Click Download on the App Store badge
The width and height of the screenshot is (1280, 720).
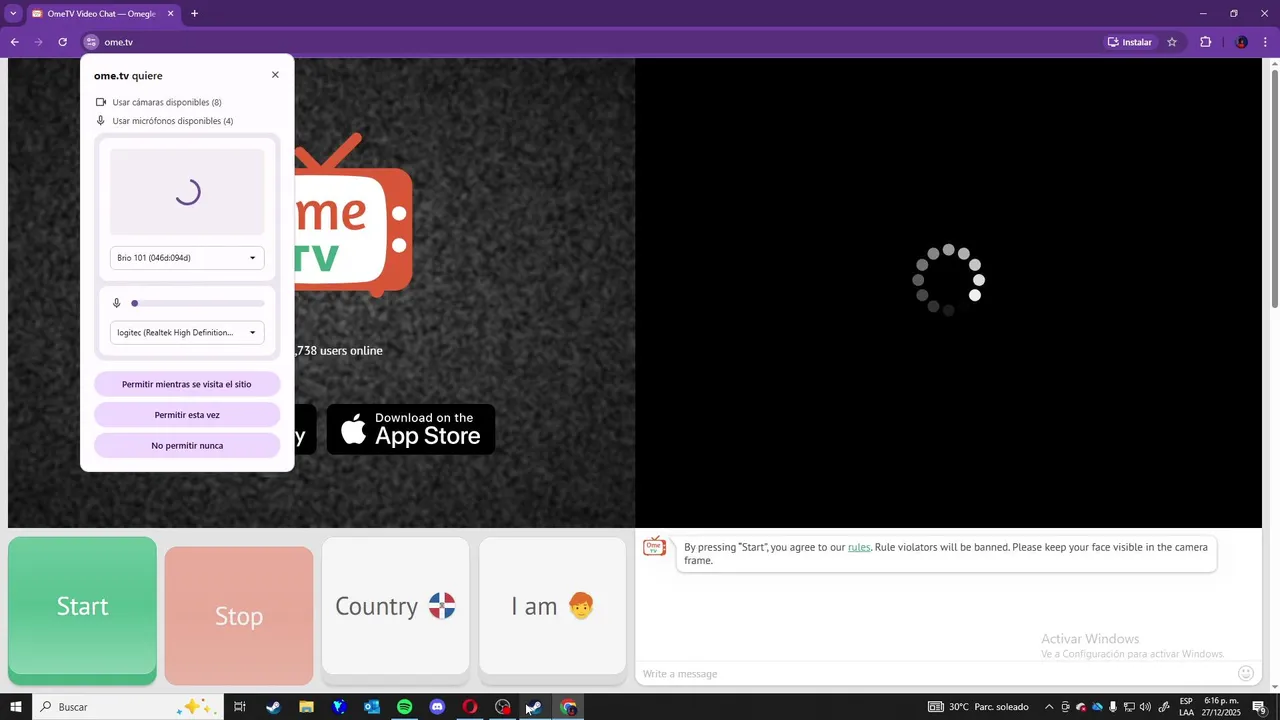pyautogui.click(x=411, y=429)
